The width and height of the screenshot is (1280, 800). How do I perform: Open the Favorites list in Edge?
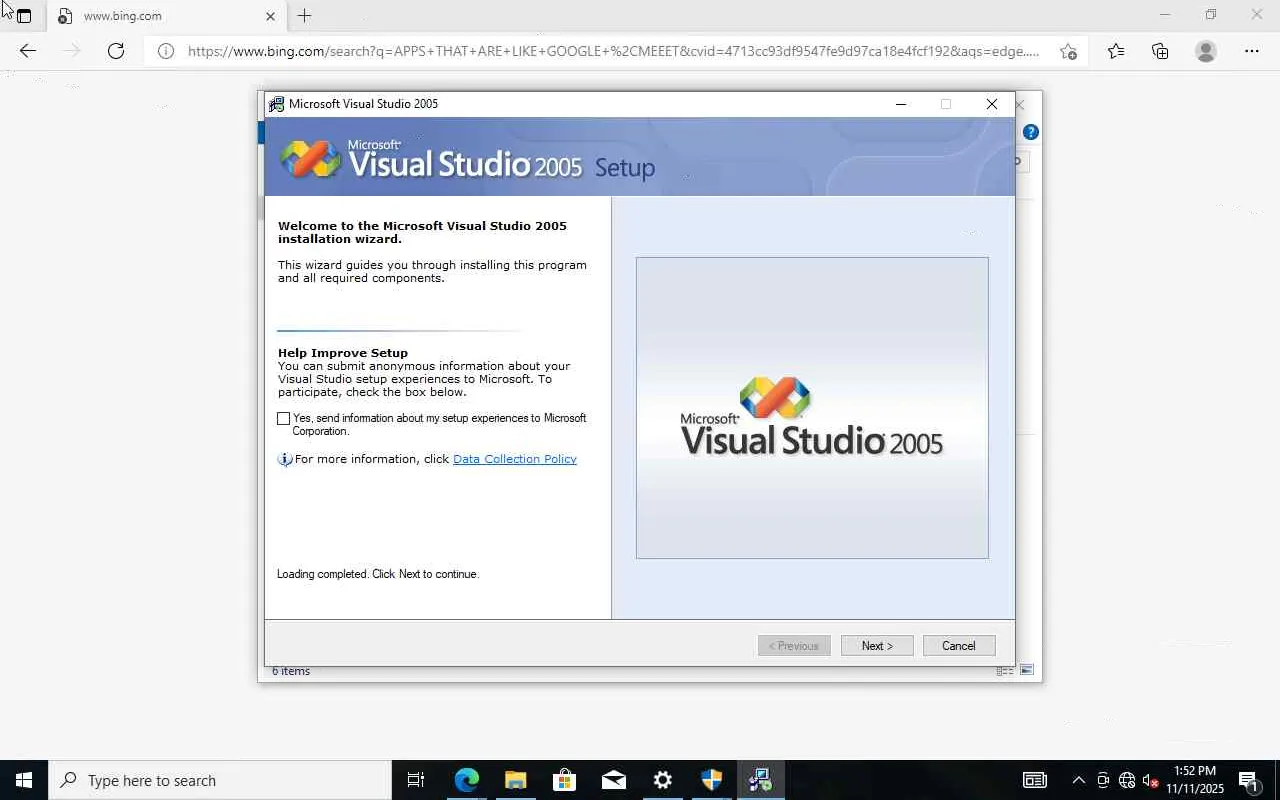point(1116,51)
